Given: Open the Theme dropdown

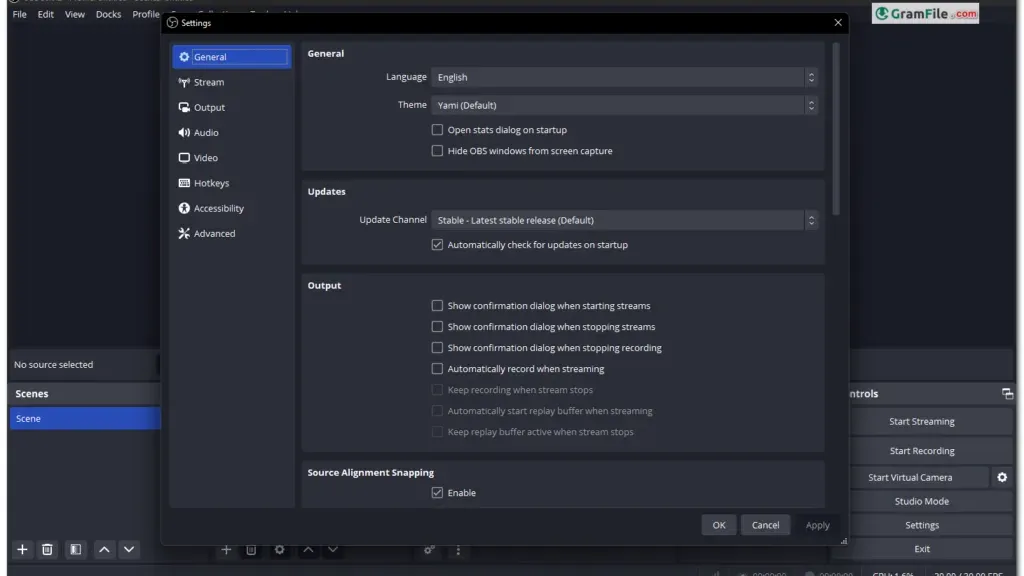Looking at the screenshot, I should point(624,105).
